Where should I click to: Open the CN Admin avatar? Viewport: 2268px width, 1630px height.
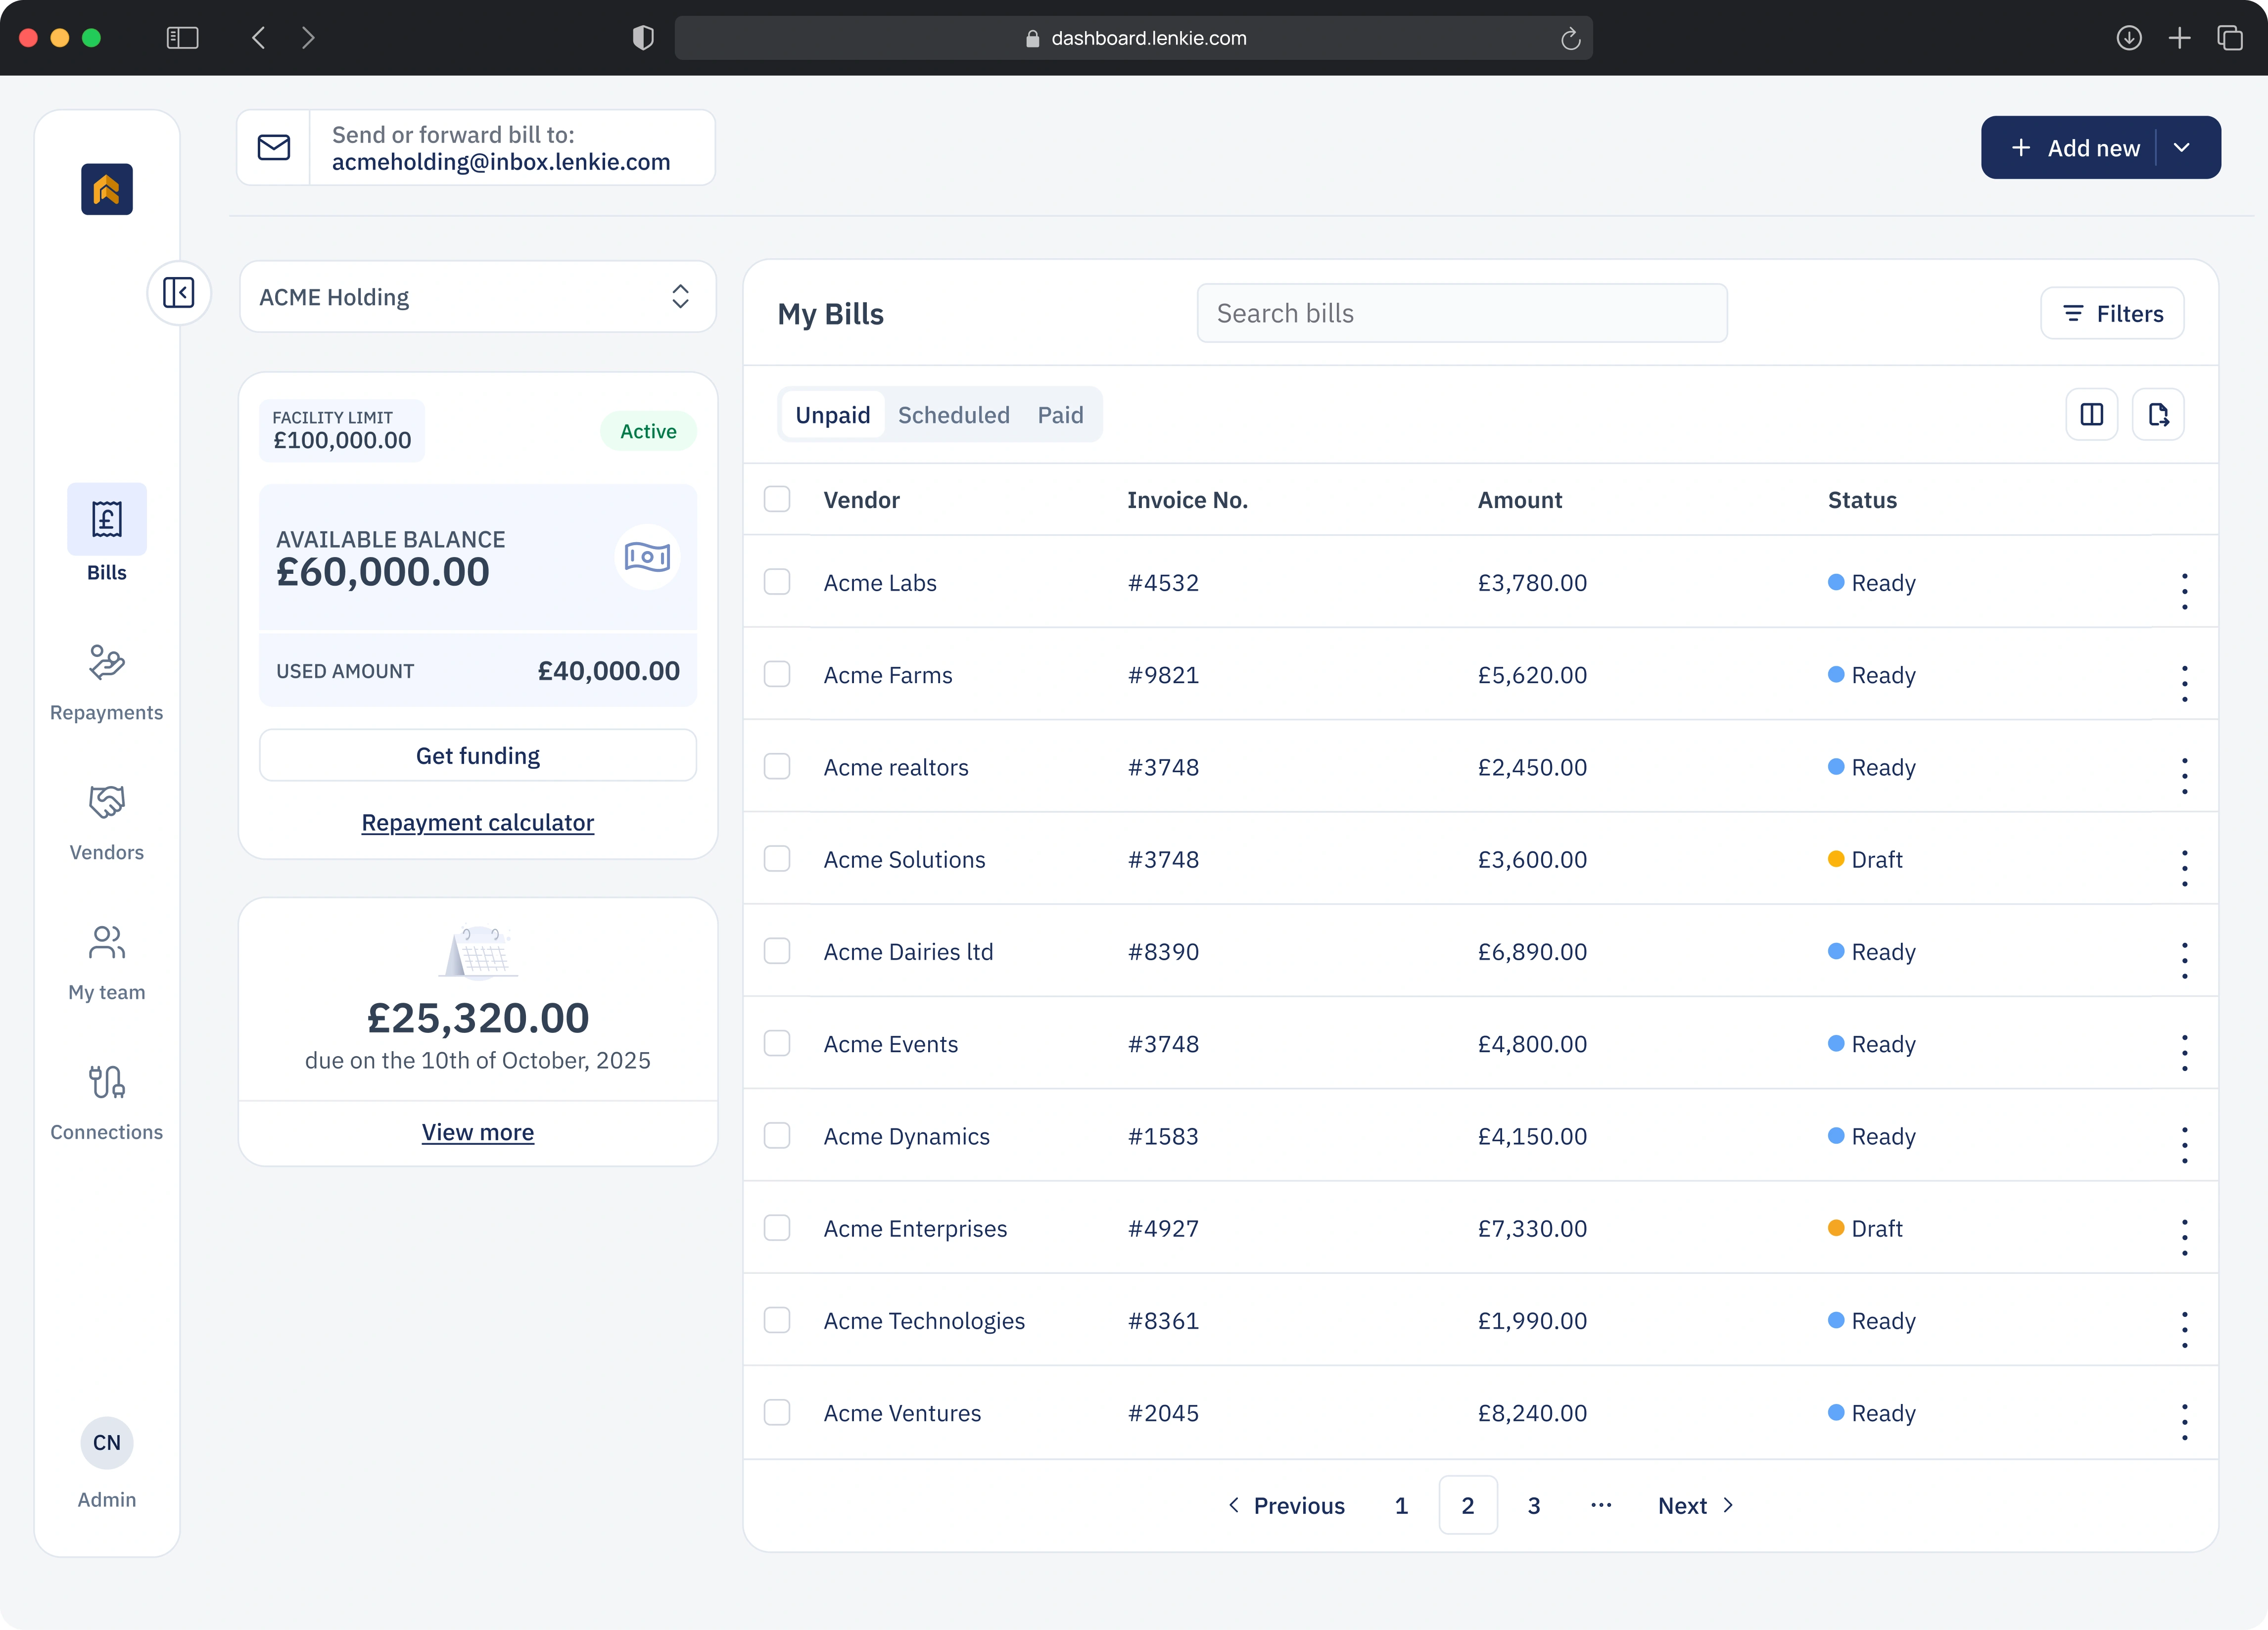coord(107,1443)
